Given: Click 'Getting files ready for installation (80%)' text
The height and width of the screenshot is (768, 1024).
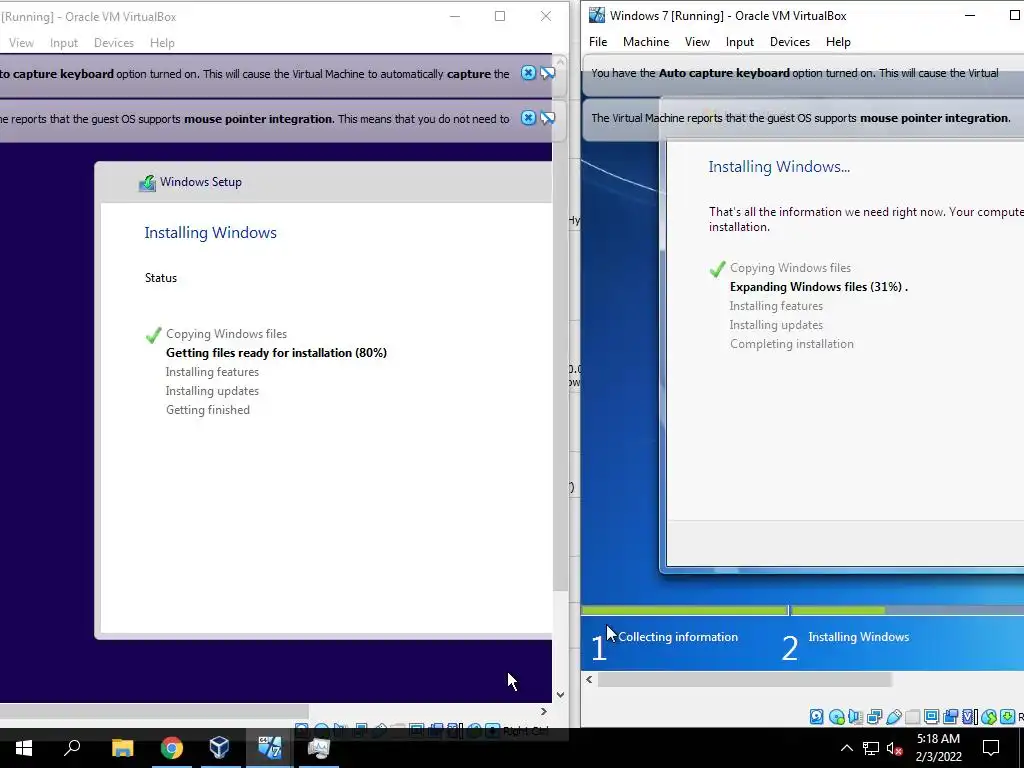Looking at the screenshot, I should [276, 353].
